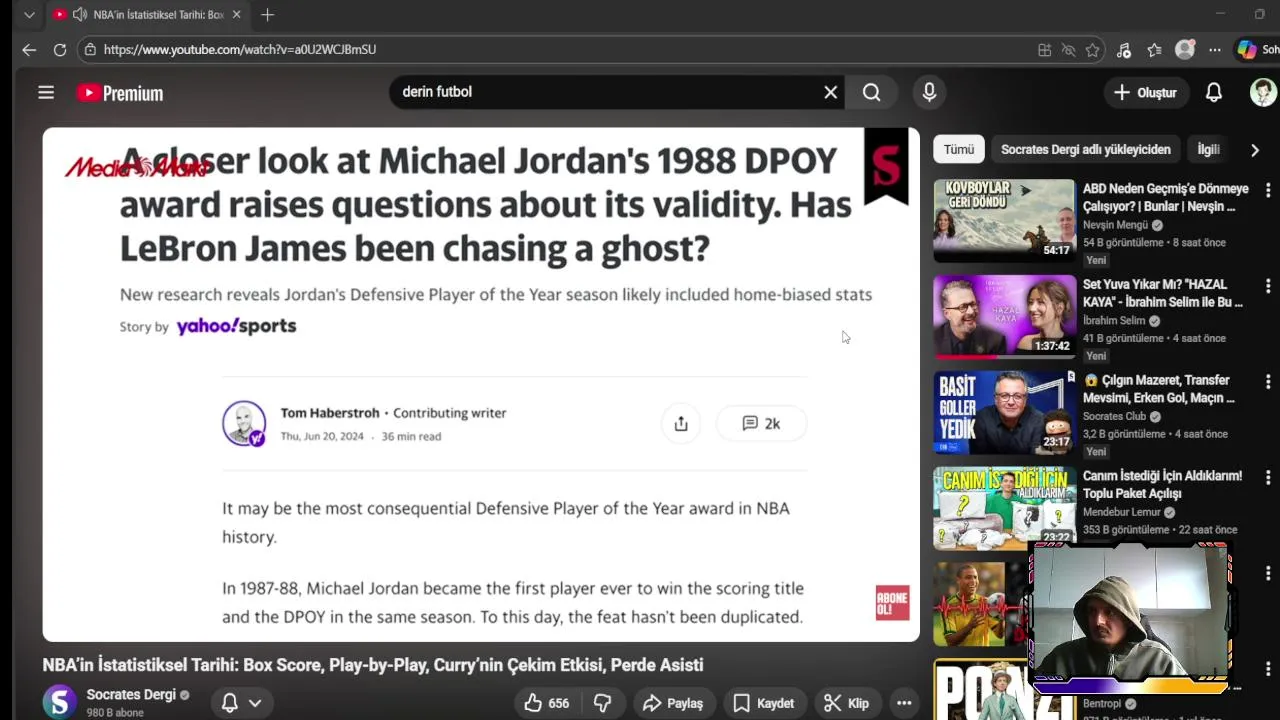Click the Mendebur Lemur channel name
This screenshot has height=720, width=1280.
point(1121,512)
